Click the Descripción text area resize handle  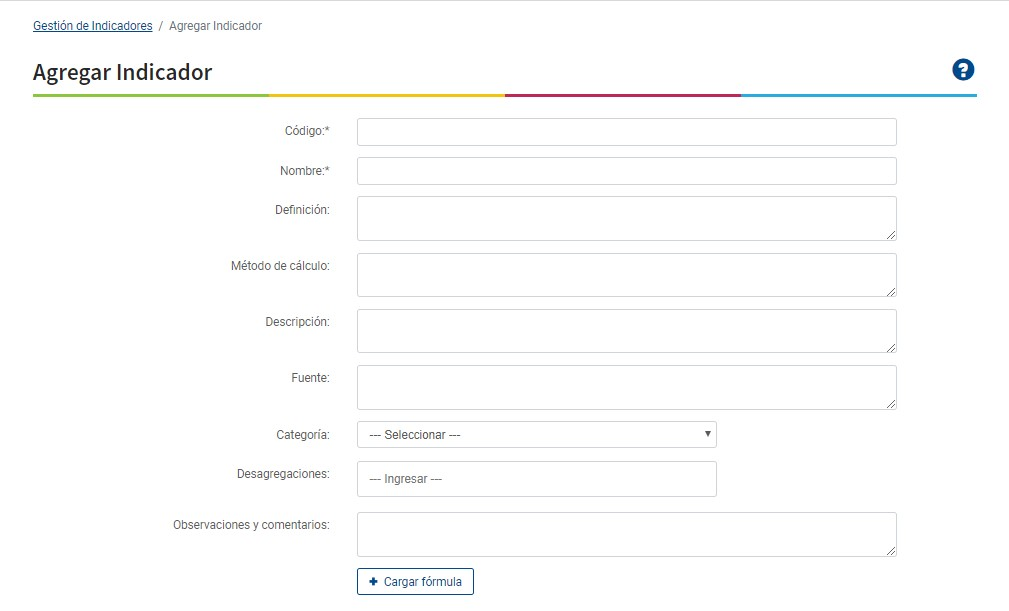pos(891,347)
